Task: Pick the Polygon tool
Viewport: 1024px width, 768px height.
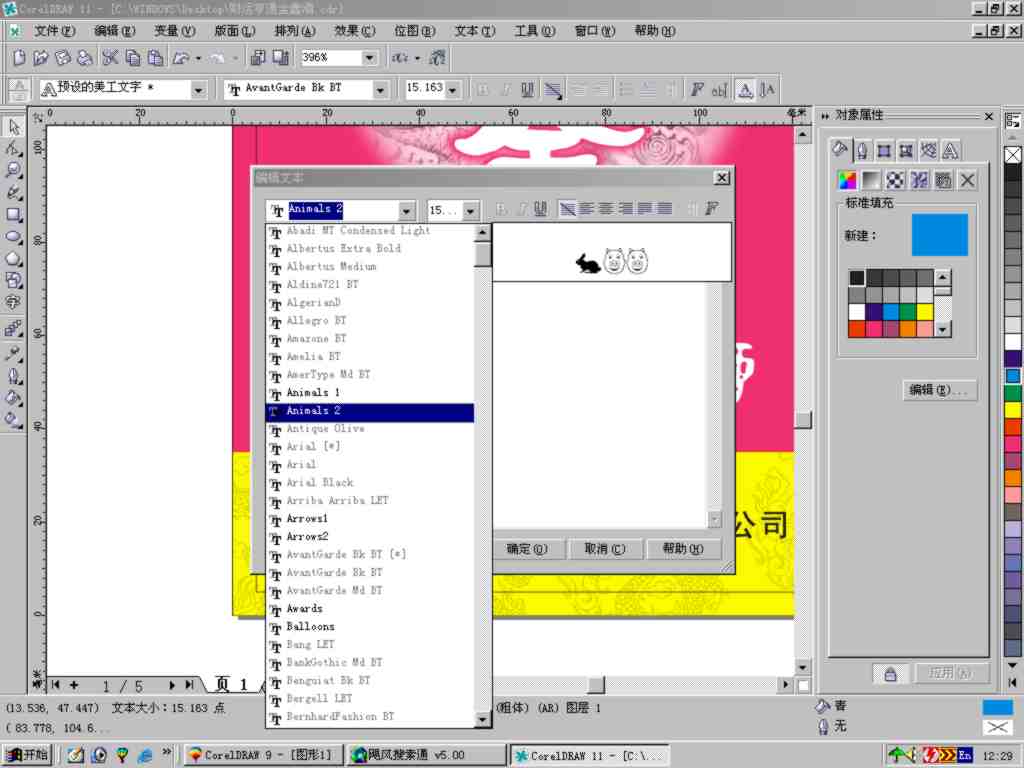Action: click(x=14, y=259)
